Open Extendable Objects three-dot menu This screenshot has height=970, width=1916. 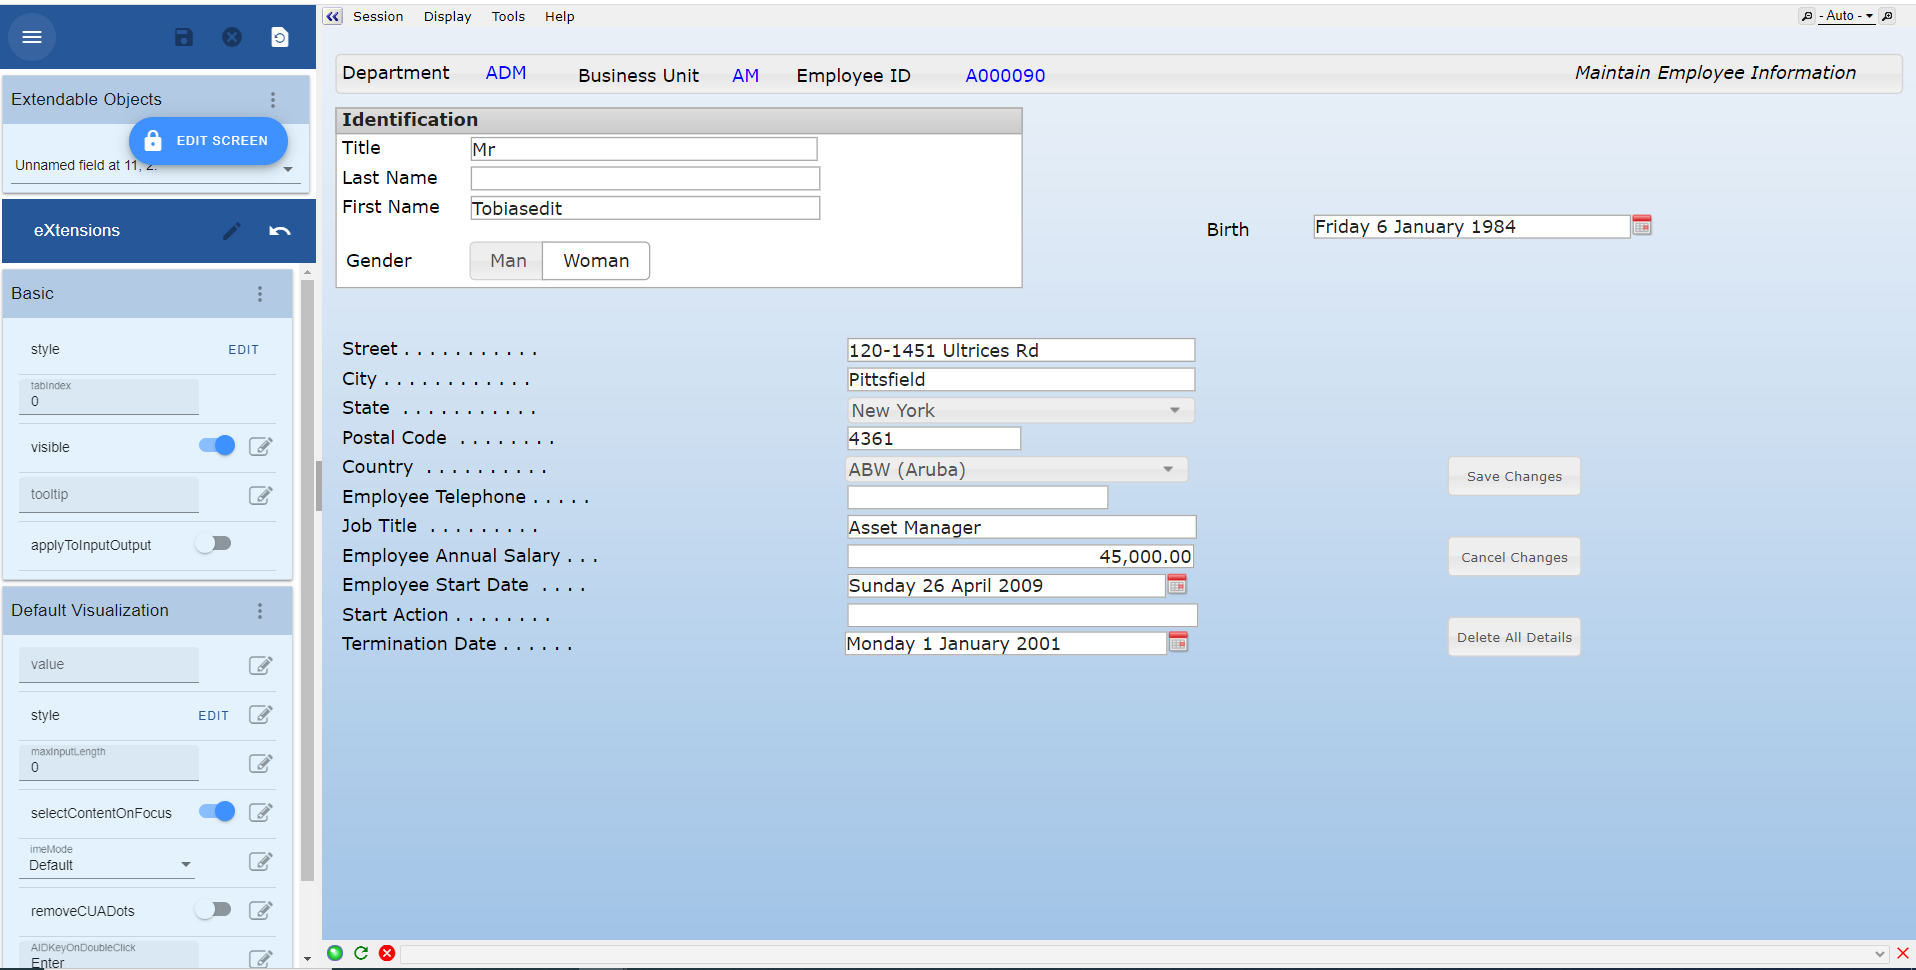[x=272, y=100]
